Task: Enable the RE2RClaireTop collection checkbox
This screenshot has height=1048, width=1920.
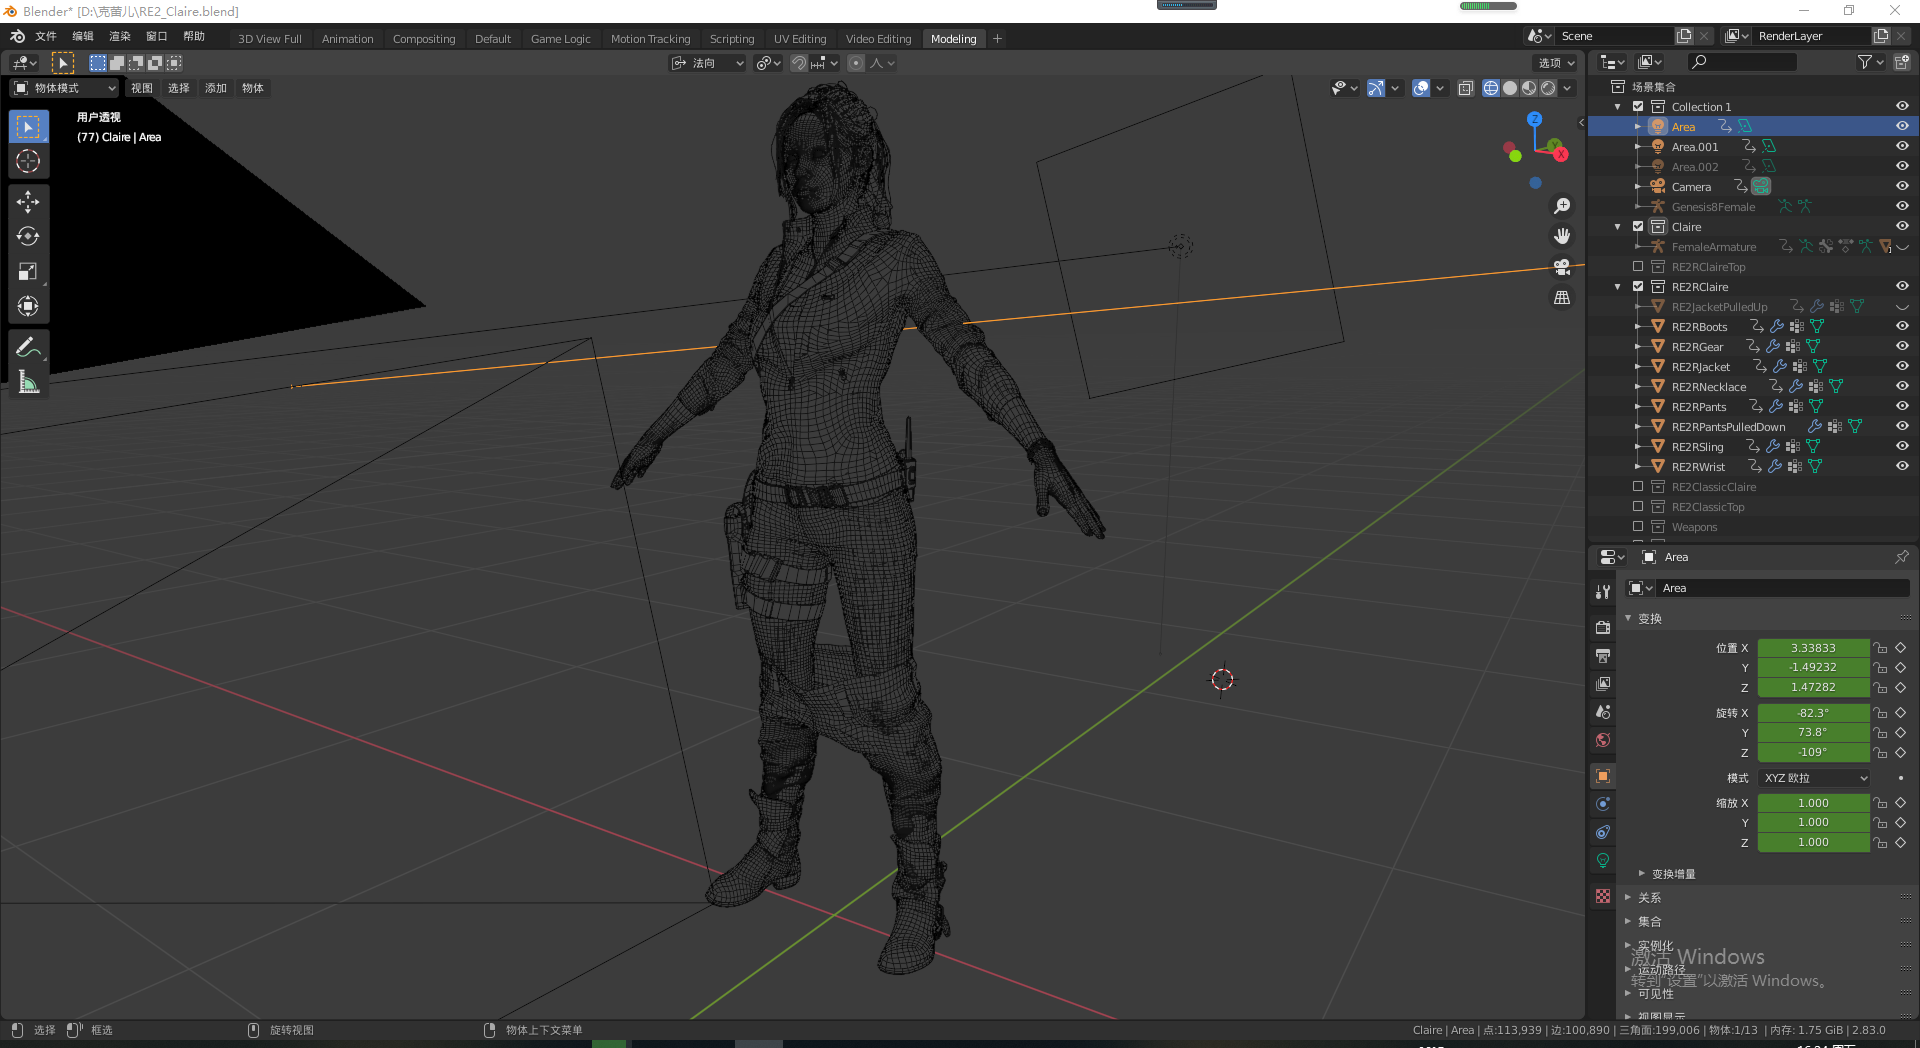Action: pos(1638,267)
